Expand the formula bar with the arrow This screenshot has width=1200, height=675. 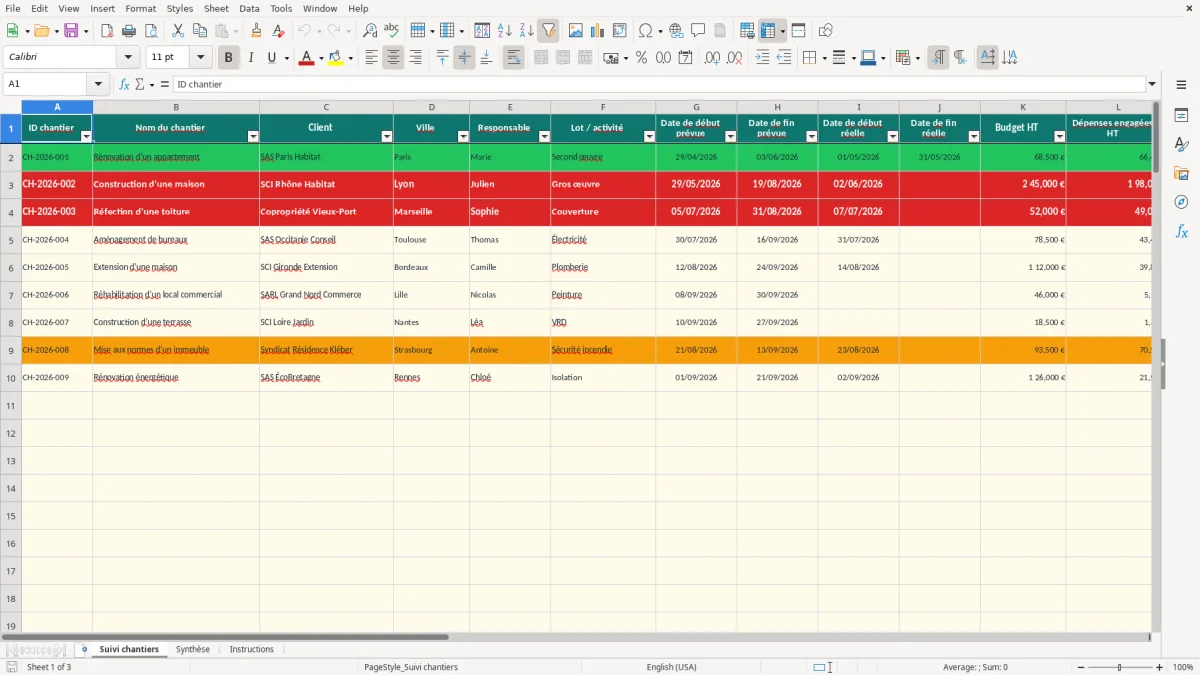click(x=1152, y=84)
